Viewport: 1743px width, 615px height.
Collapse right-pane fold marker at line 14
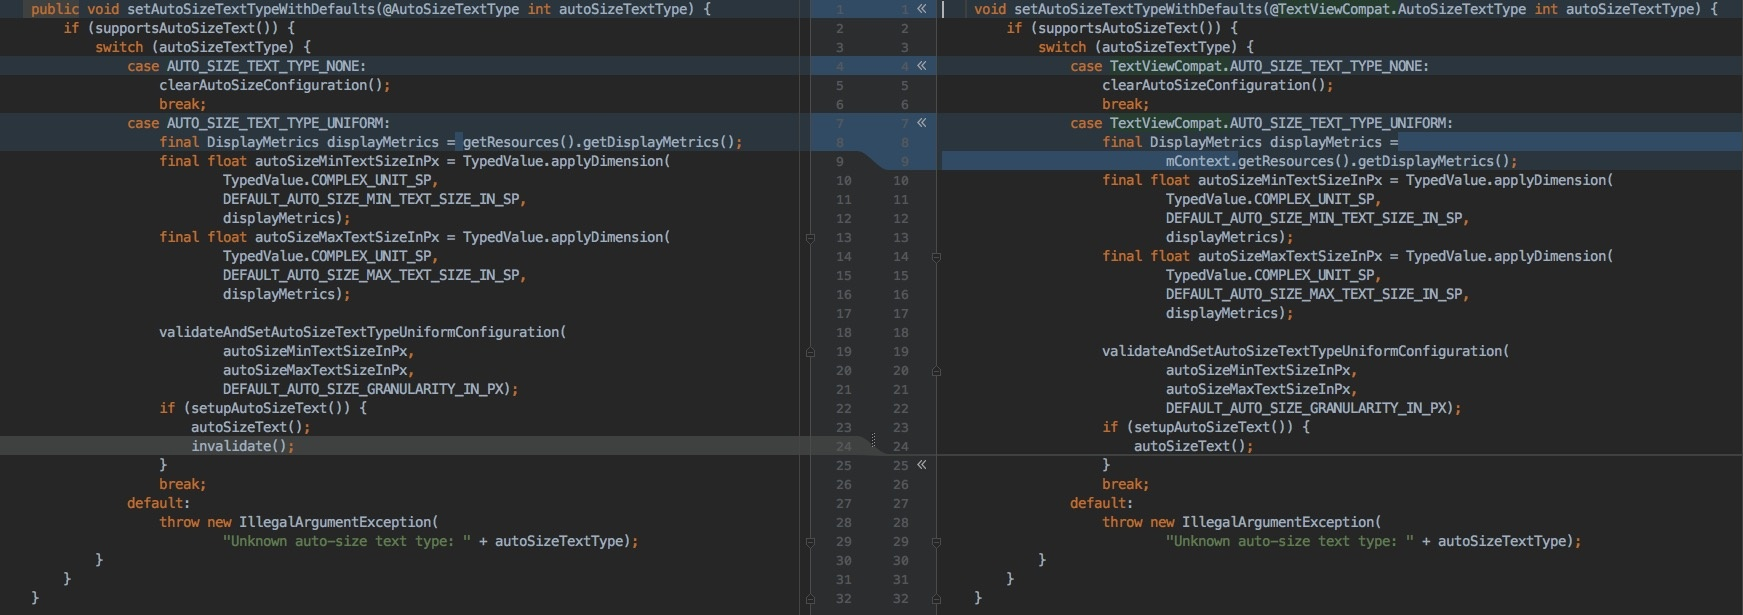[x=936, y=257]
